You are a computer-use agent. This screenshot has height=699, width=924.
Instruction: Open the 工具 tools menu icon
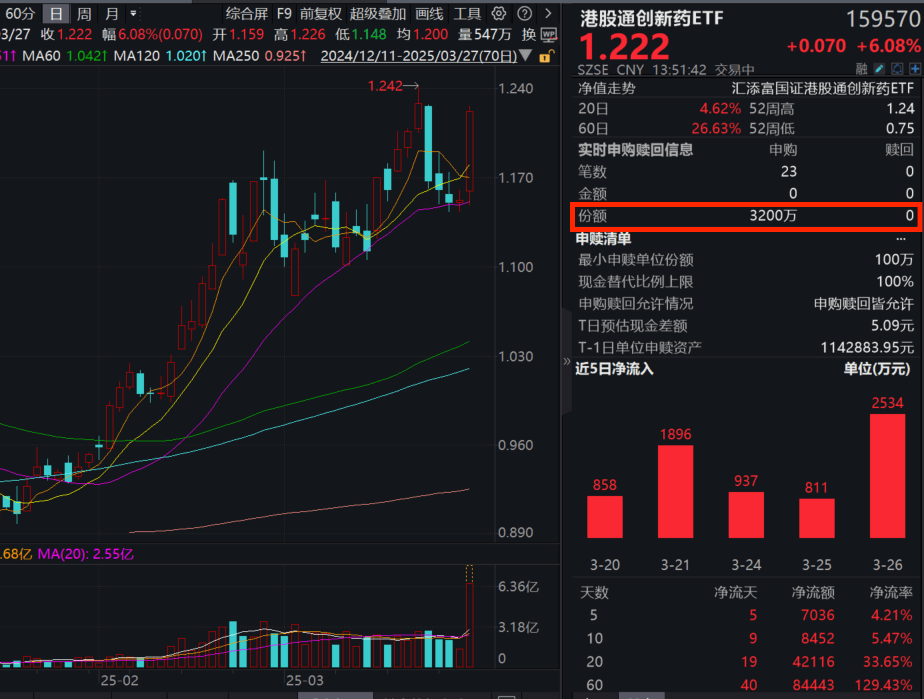(x=467, y=14)
